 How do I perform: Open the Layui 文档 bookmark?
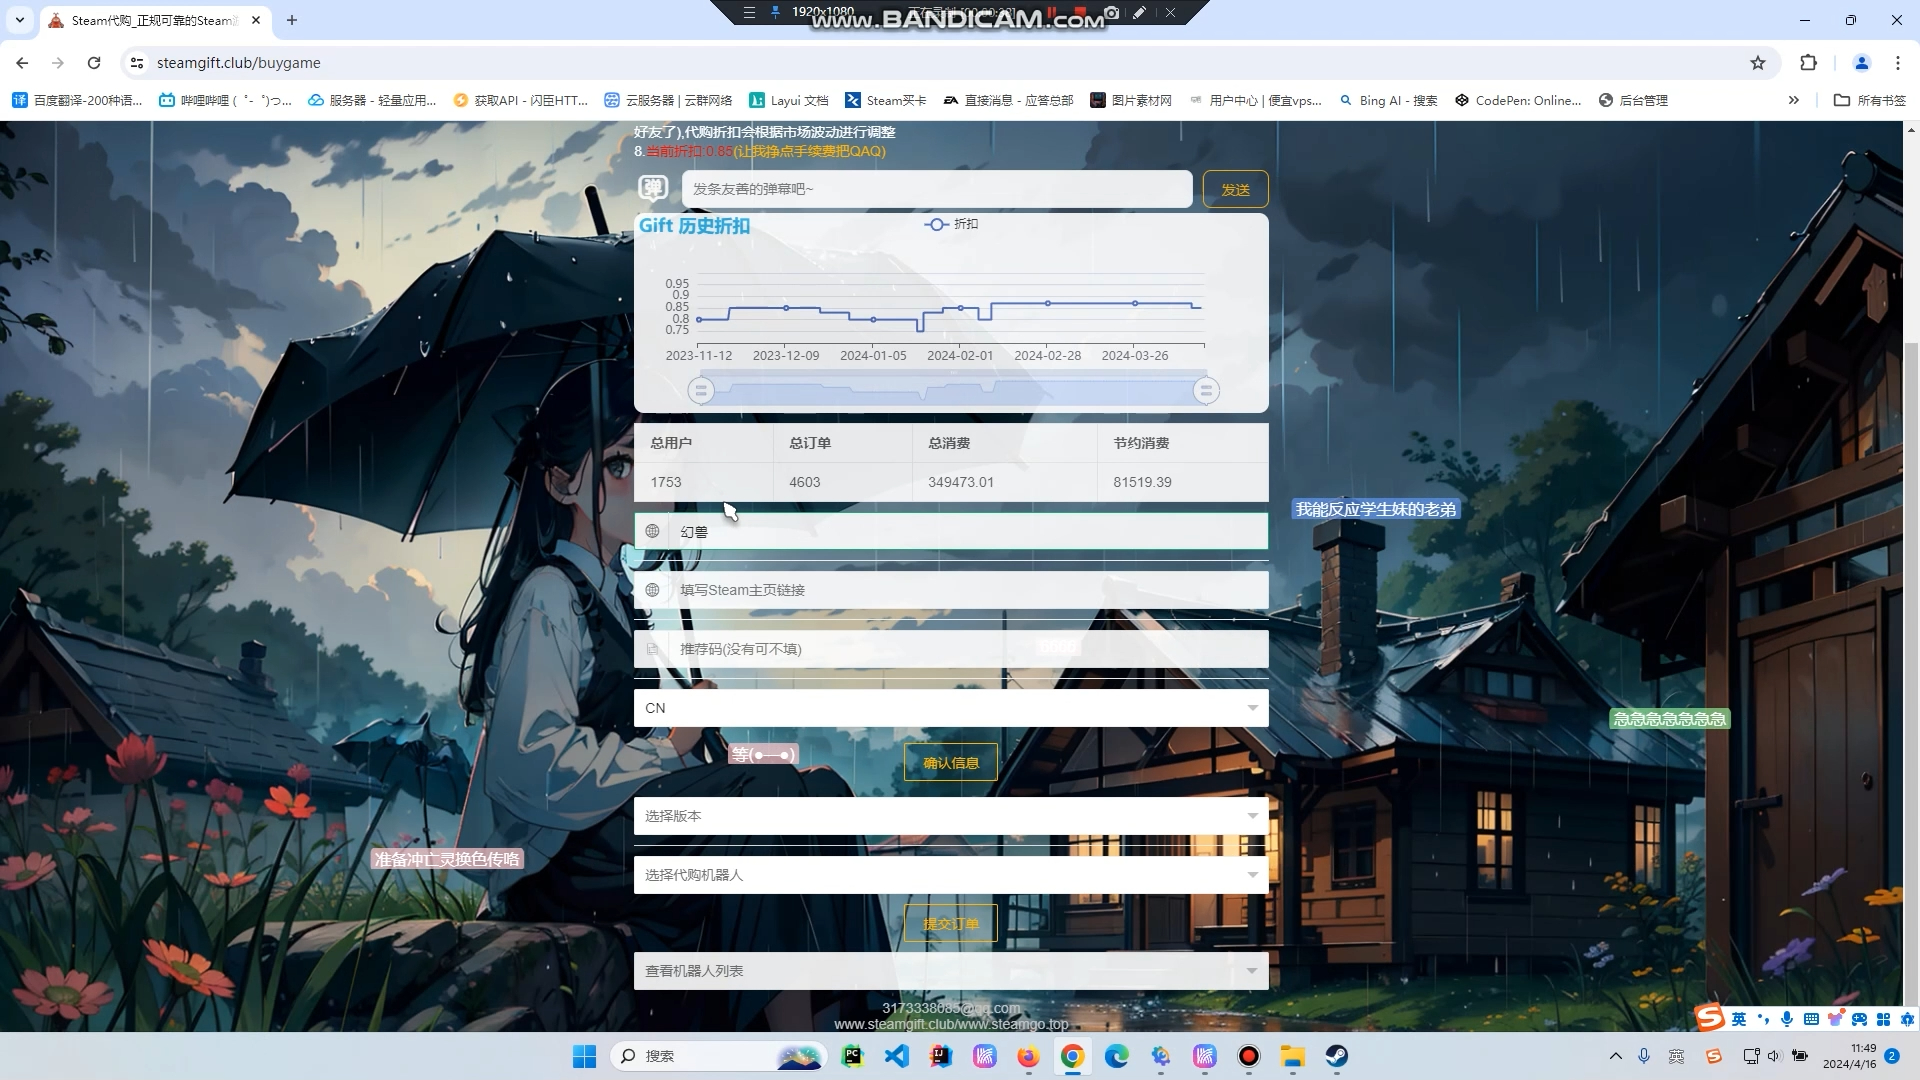pyautogui.click(x=789, y=100)
